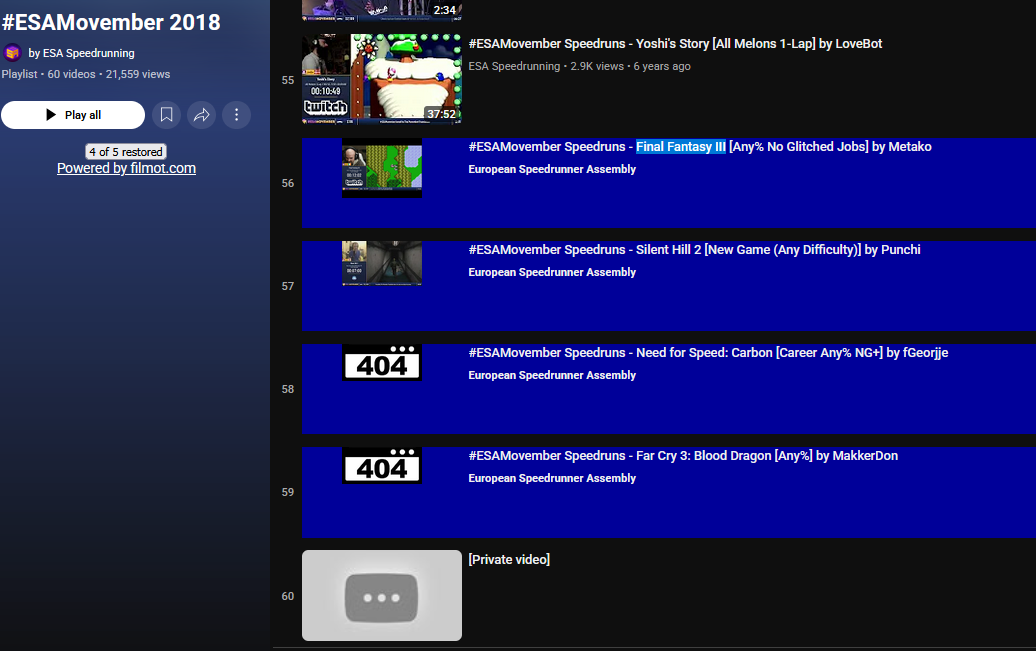This screenshot has height=651, width=1036.
Task: Click 404 thumbnail for Need for Speed
Action: (382, 362)
